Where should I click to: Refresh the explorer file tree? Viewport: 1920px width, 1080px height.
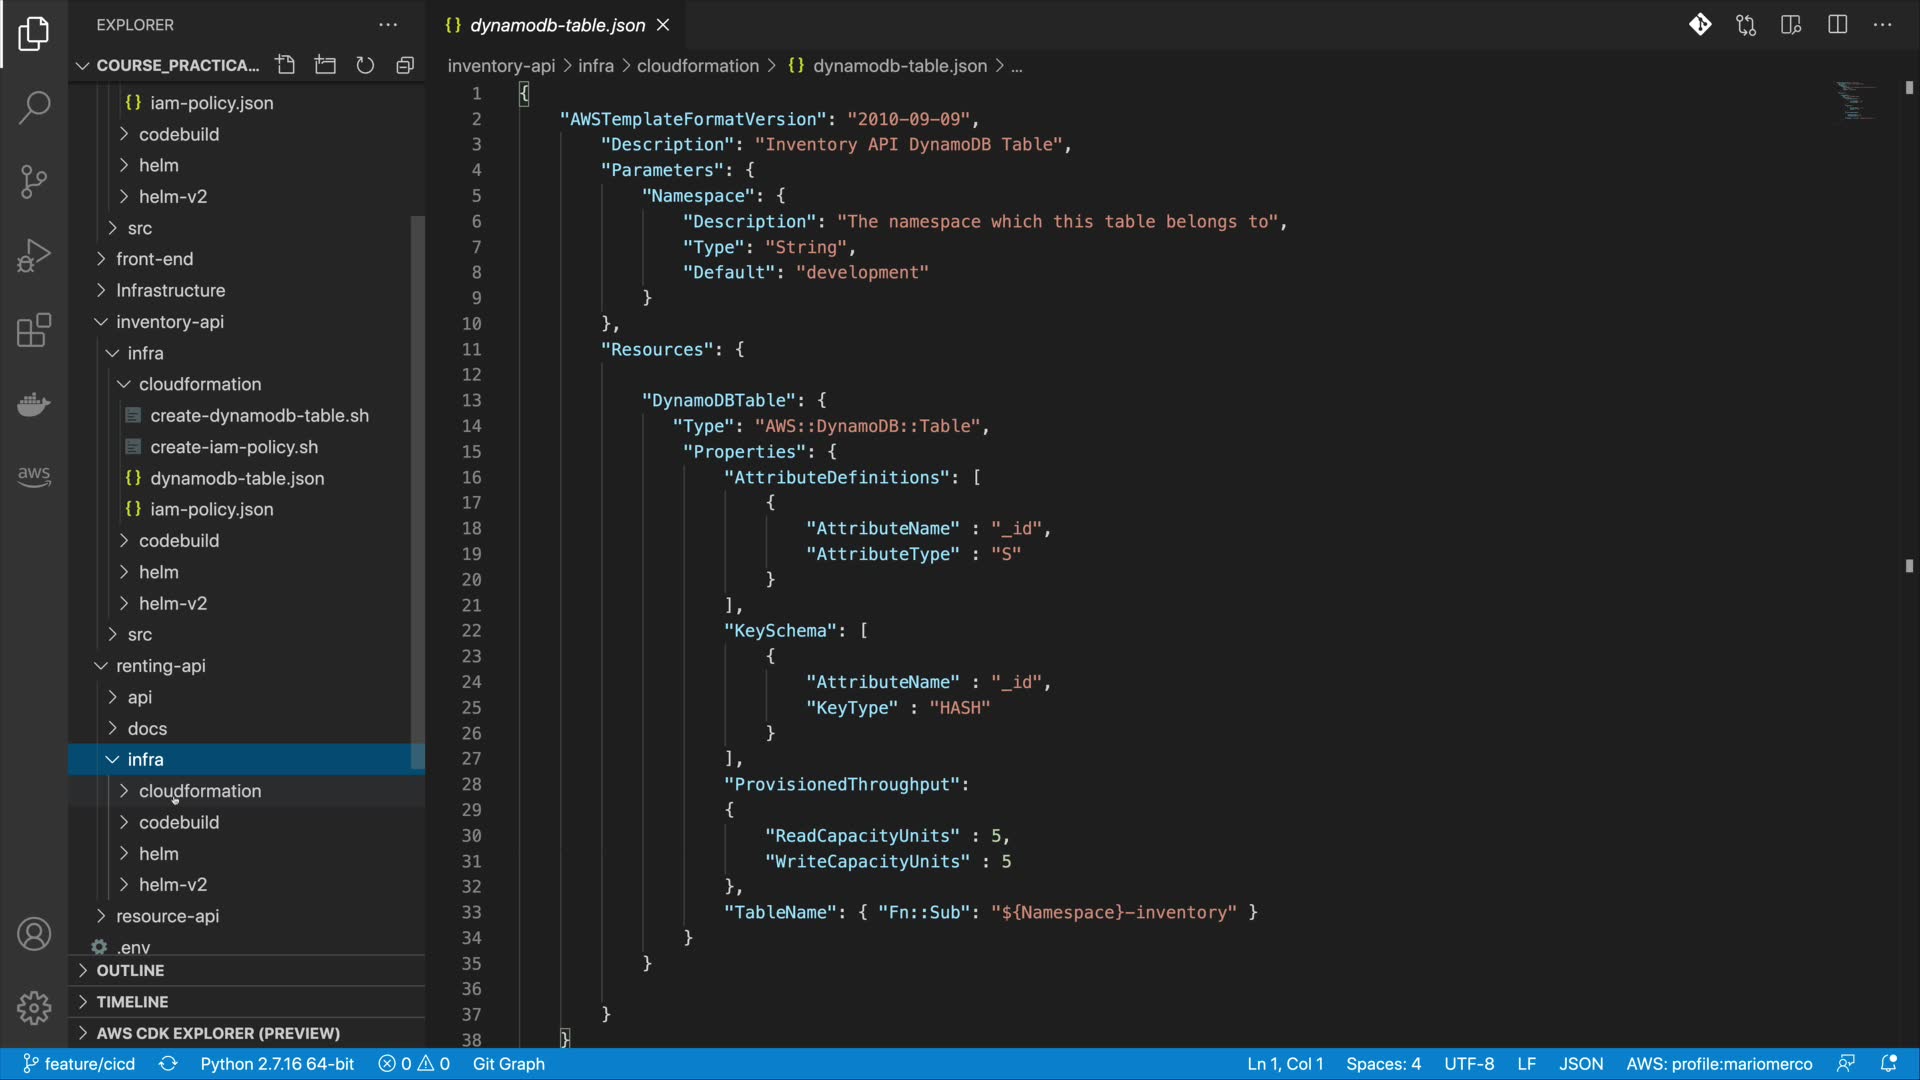[x=365, y=65]
